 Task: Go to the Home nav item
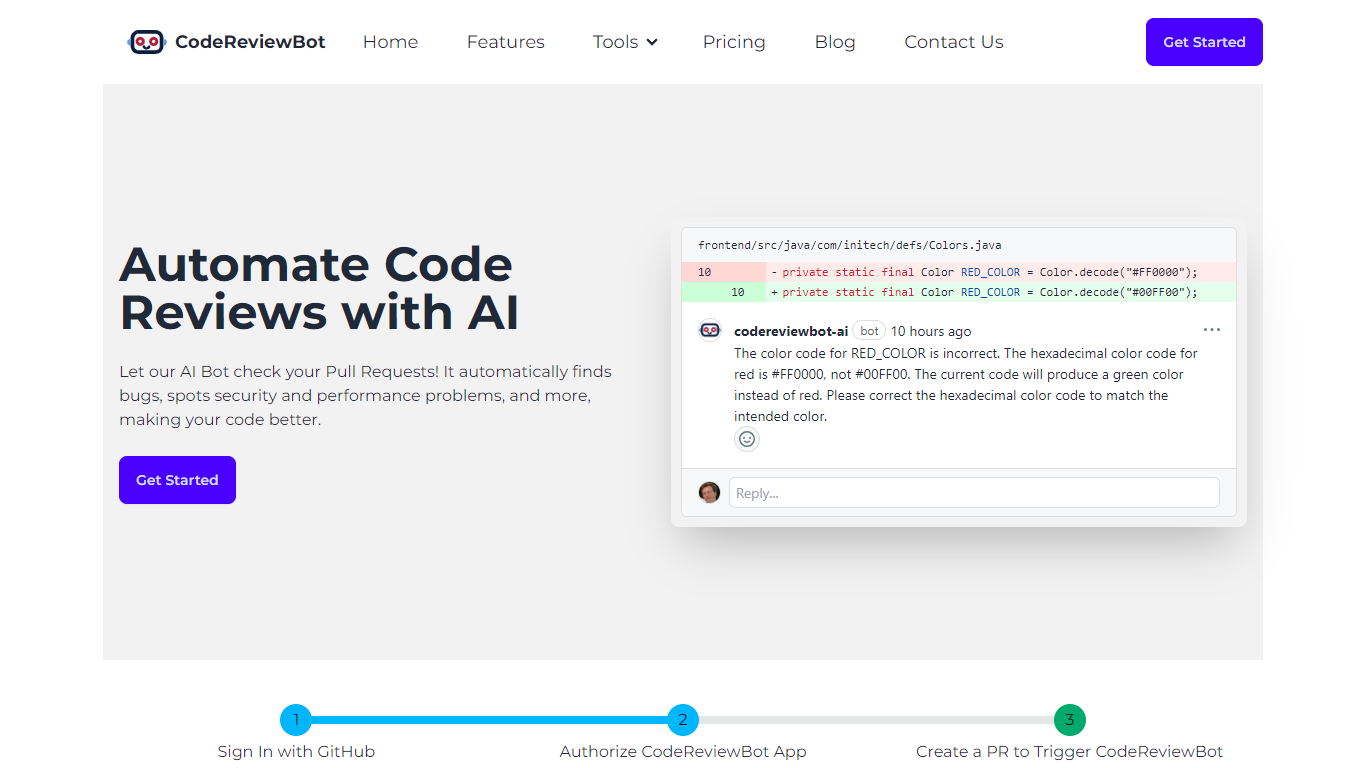coord(390,42)
